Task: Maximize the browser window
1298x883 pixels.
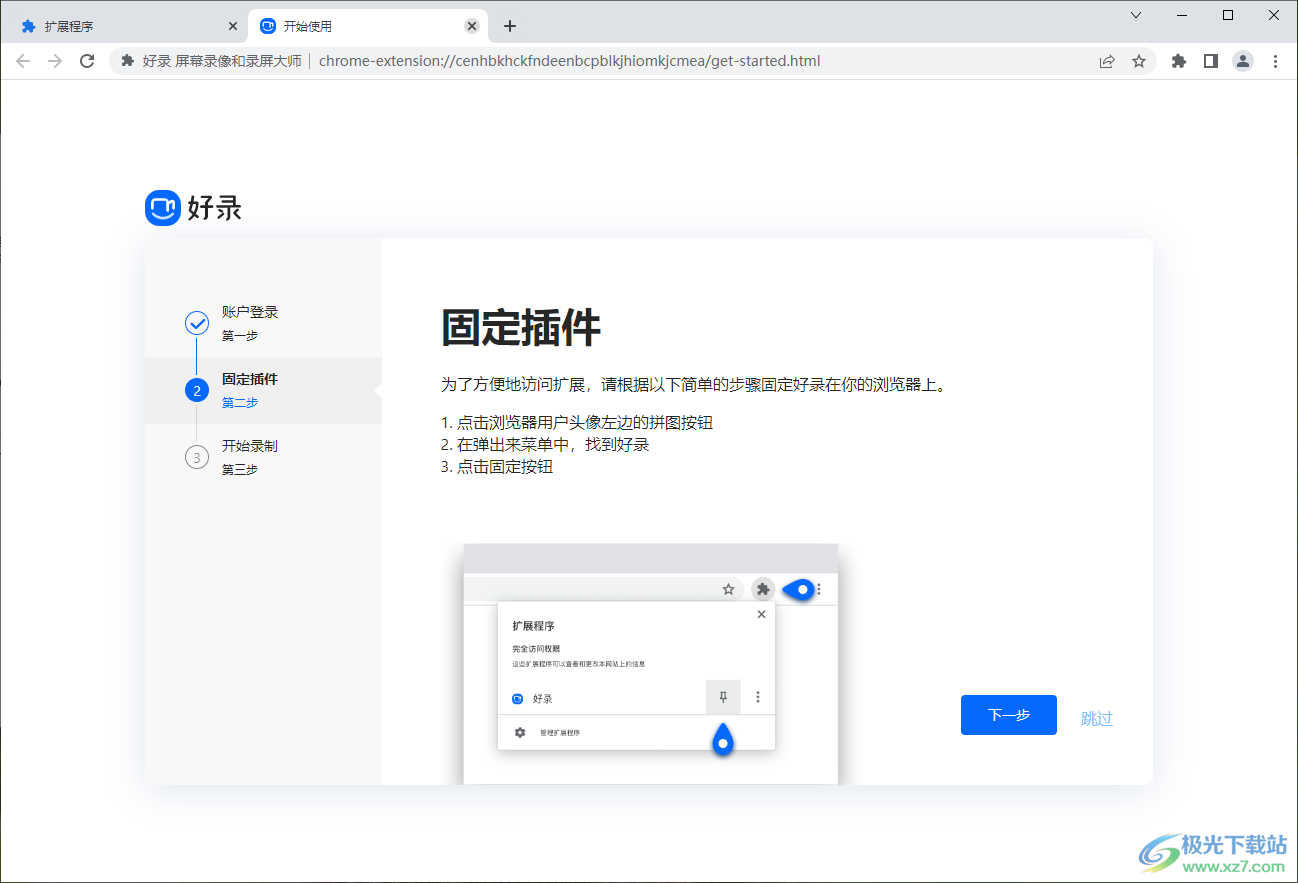Action: 1228,15
